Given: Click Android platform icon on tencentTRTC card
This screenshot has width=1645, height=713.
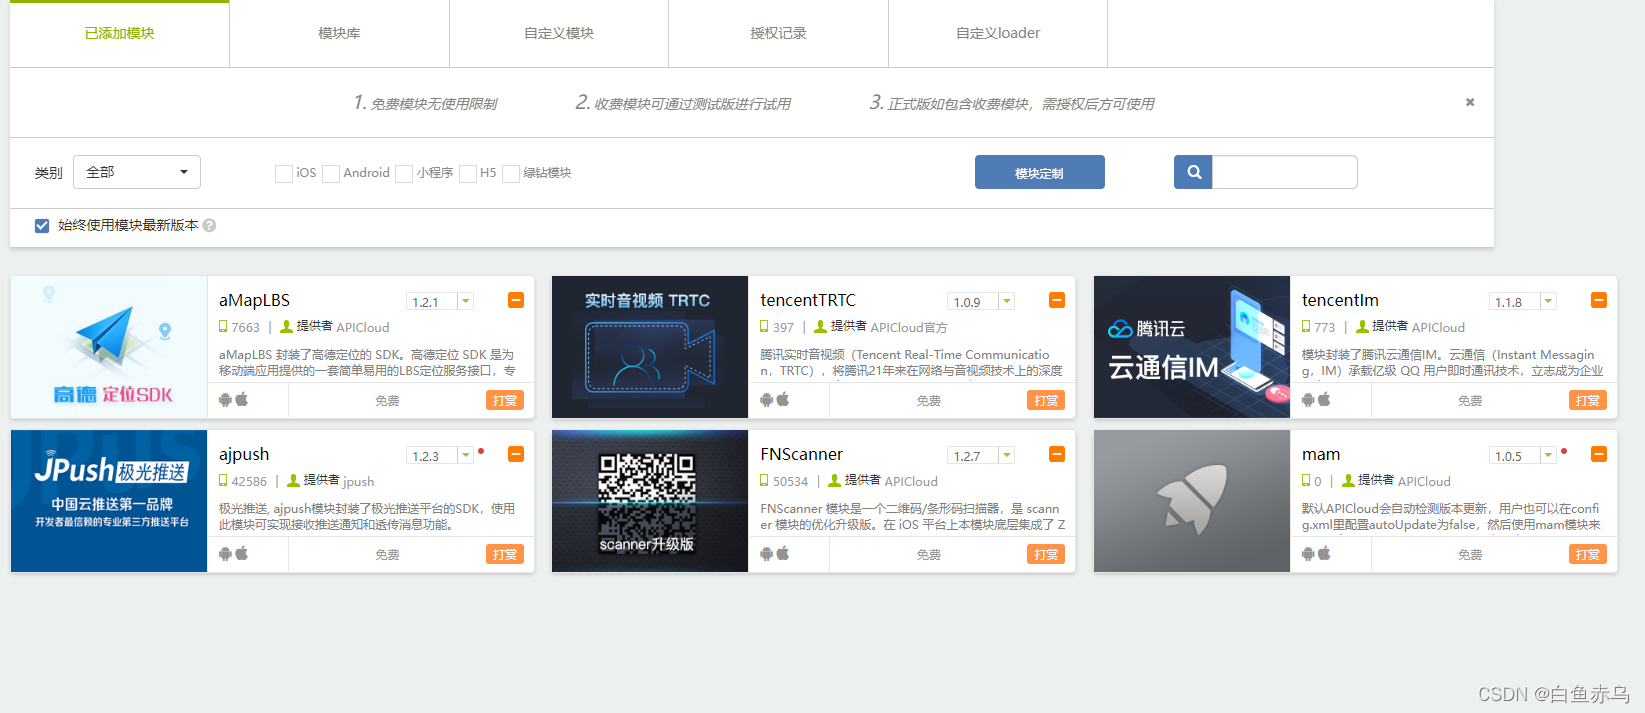Looking at the screenshot, I should click(x=767, y=400).
